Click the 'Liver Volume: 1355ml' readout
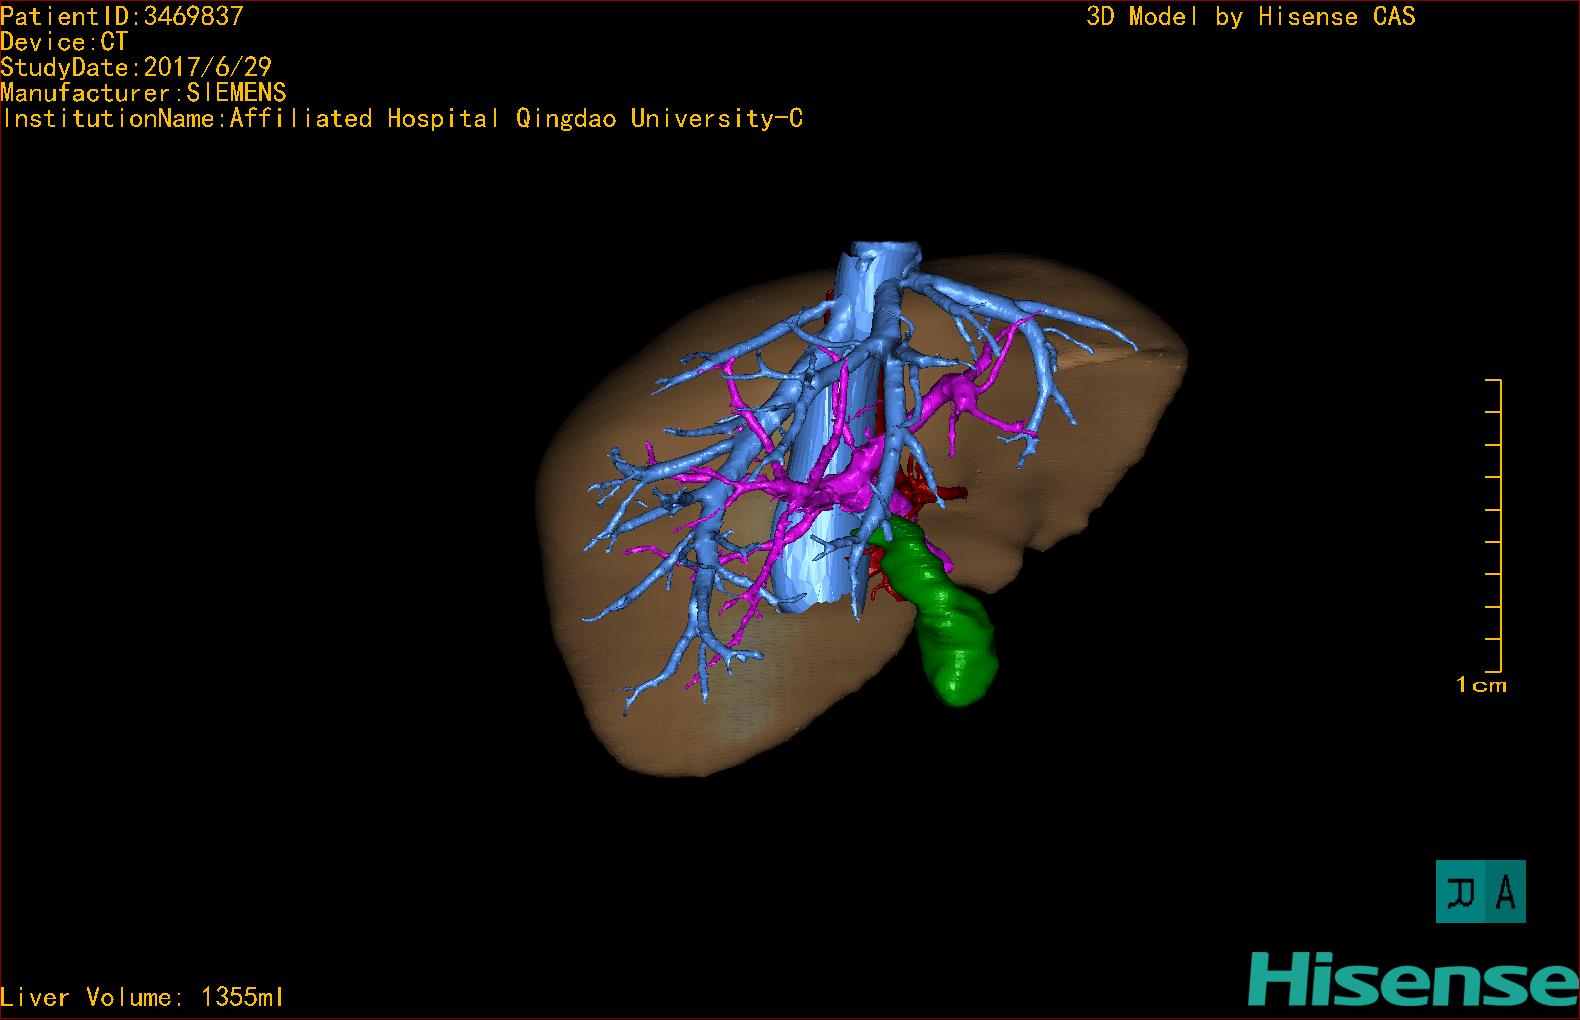The width and height of the screenshot is (1580, 1020). (x=142, y=997)
